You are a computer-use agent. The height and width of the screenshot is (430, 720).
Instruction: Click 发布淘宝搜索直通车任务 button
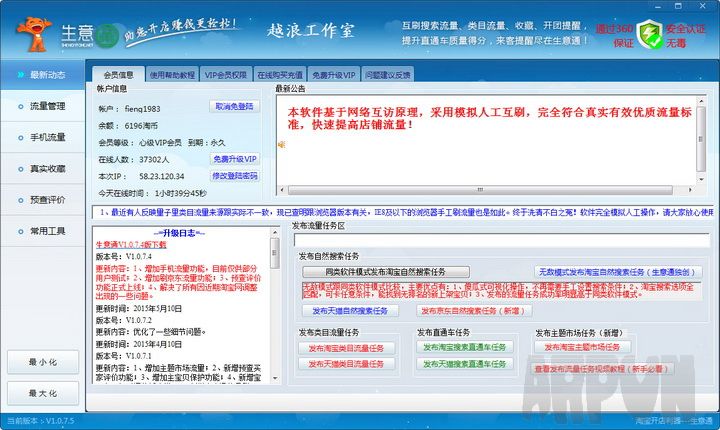tap(465, 347)
